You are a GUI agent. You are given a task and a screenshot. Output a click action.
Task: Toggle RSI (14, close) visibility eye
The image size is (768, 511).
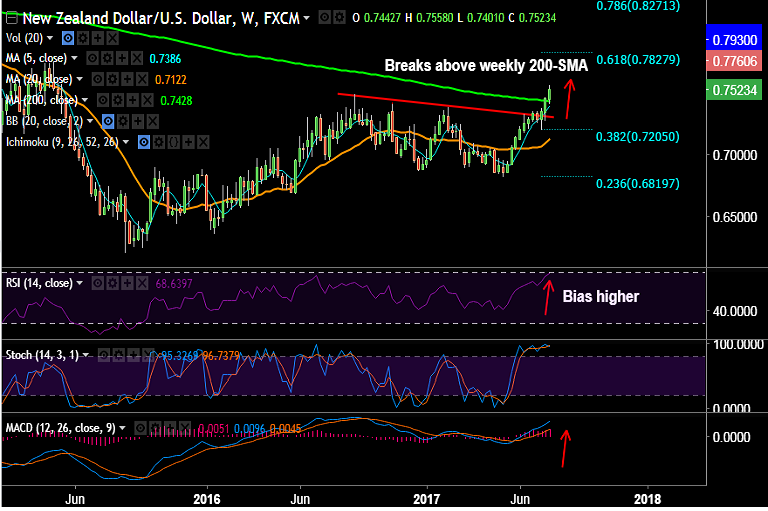coord(98,283)
